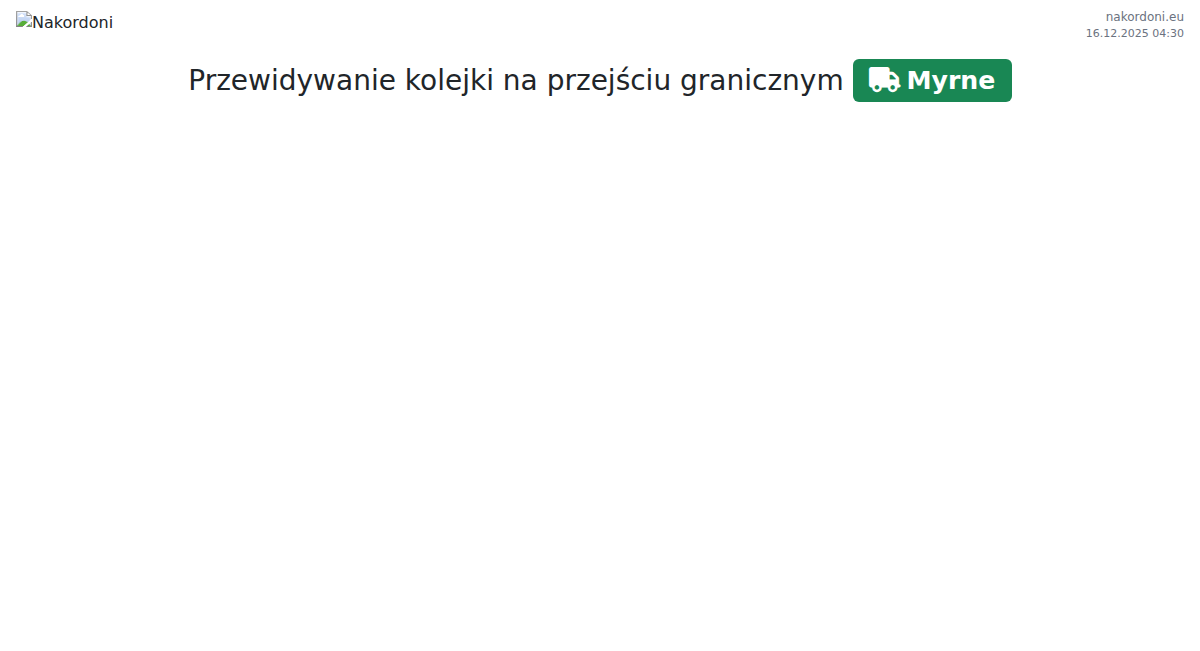Viewport: 1200px width, 651px height.
Task: Click the word "przejściu" in the heading
Action: click(x=608, y=81)
